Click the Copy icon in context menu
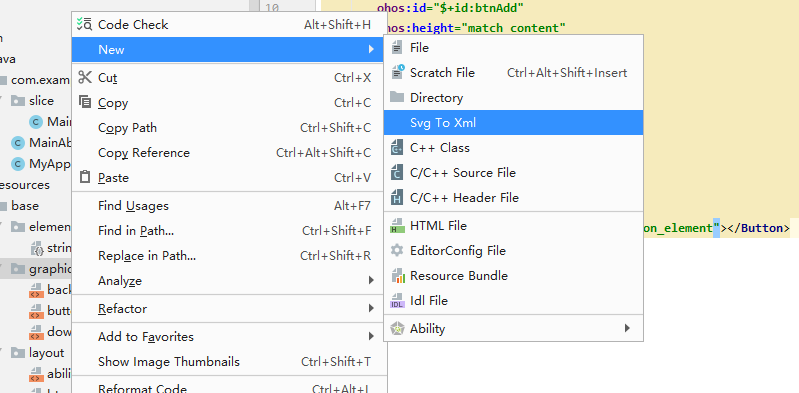Image resolution: width=799 pixels, height=393 pixels. tap(85, 102)
